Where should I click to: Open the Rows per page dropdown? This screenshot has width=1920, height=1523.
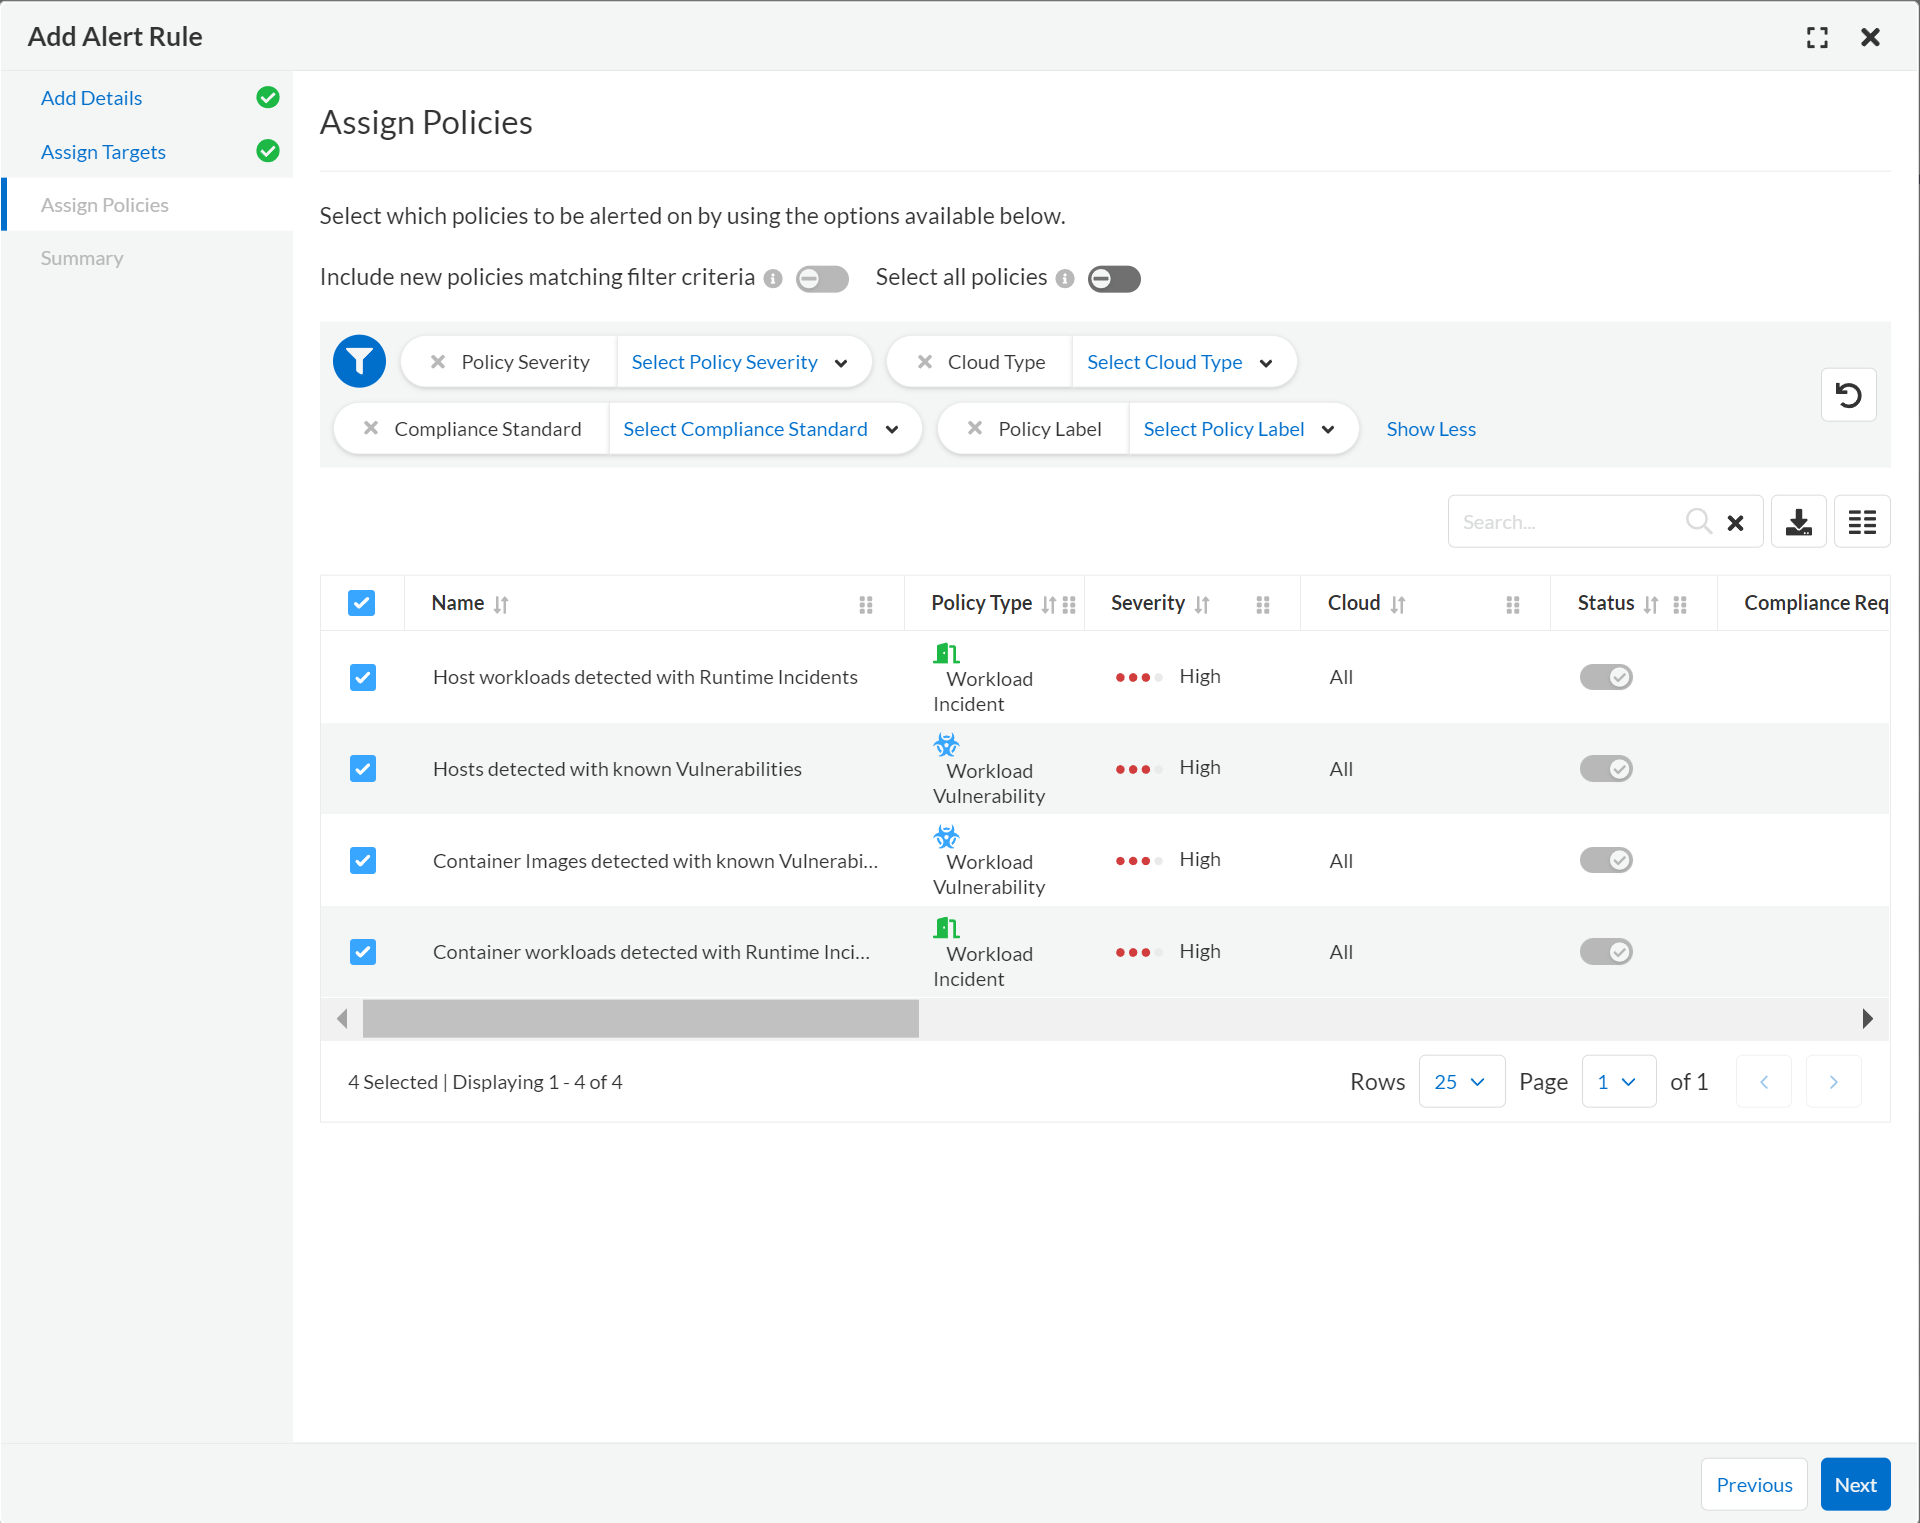point(1461,1082)
